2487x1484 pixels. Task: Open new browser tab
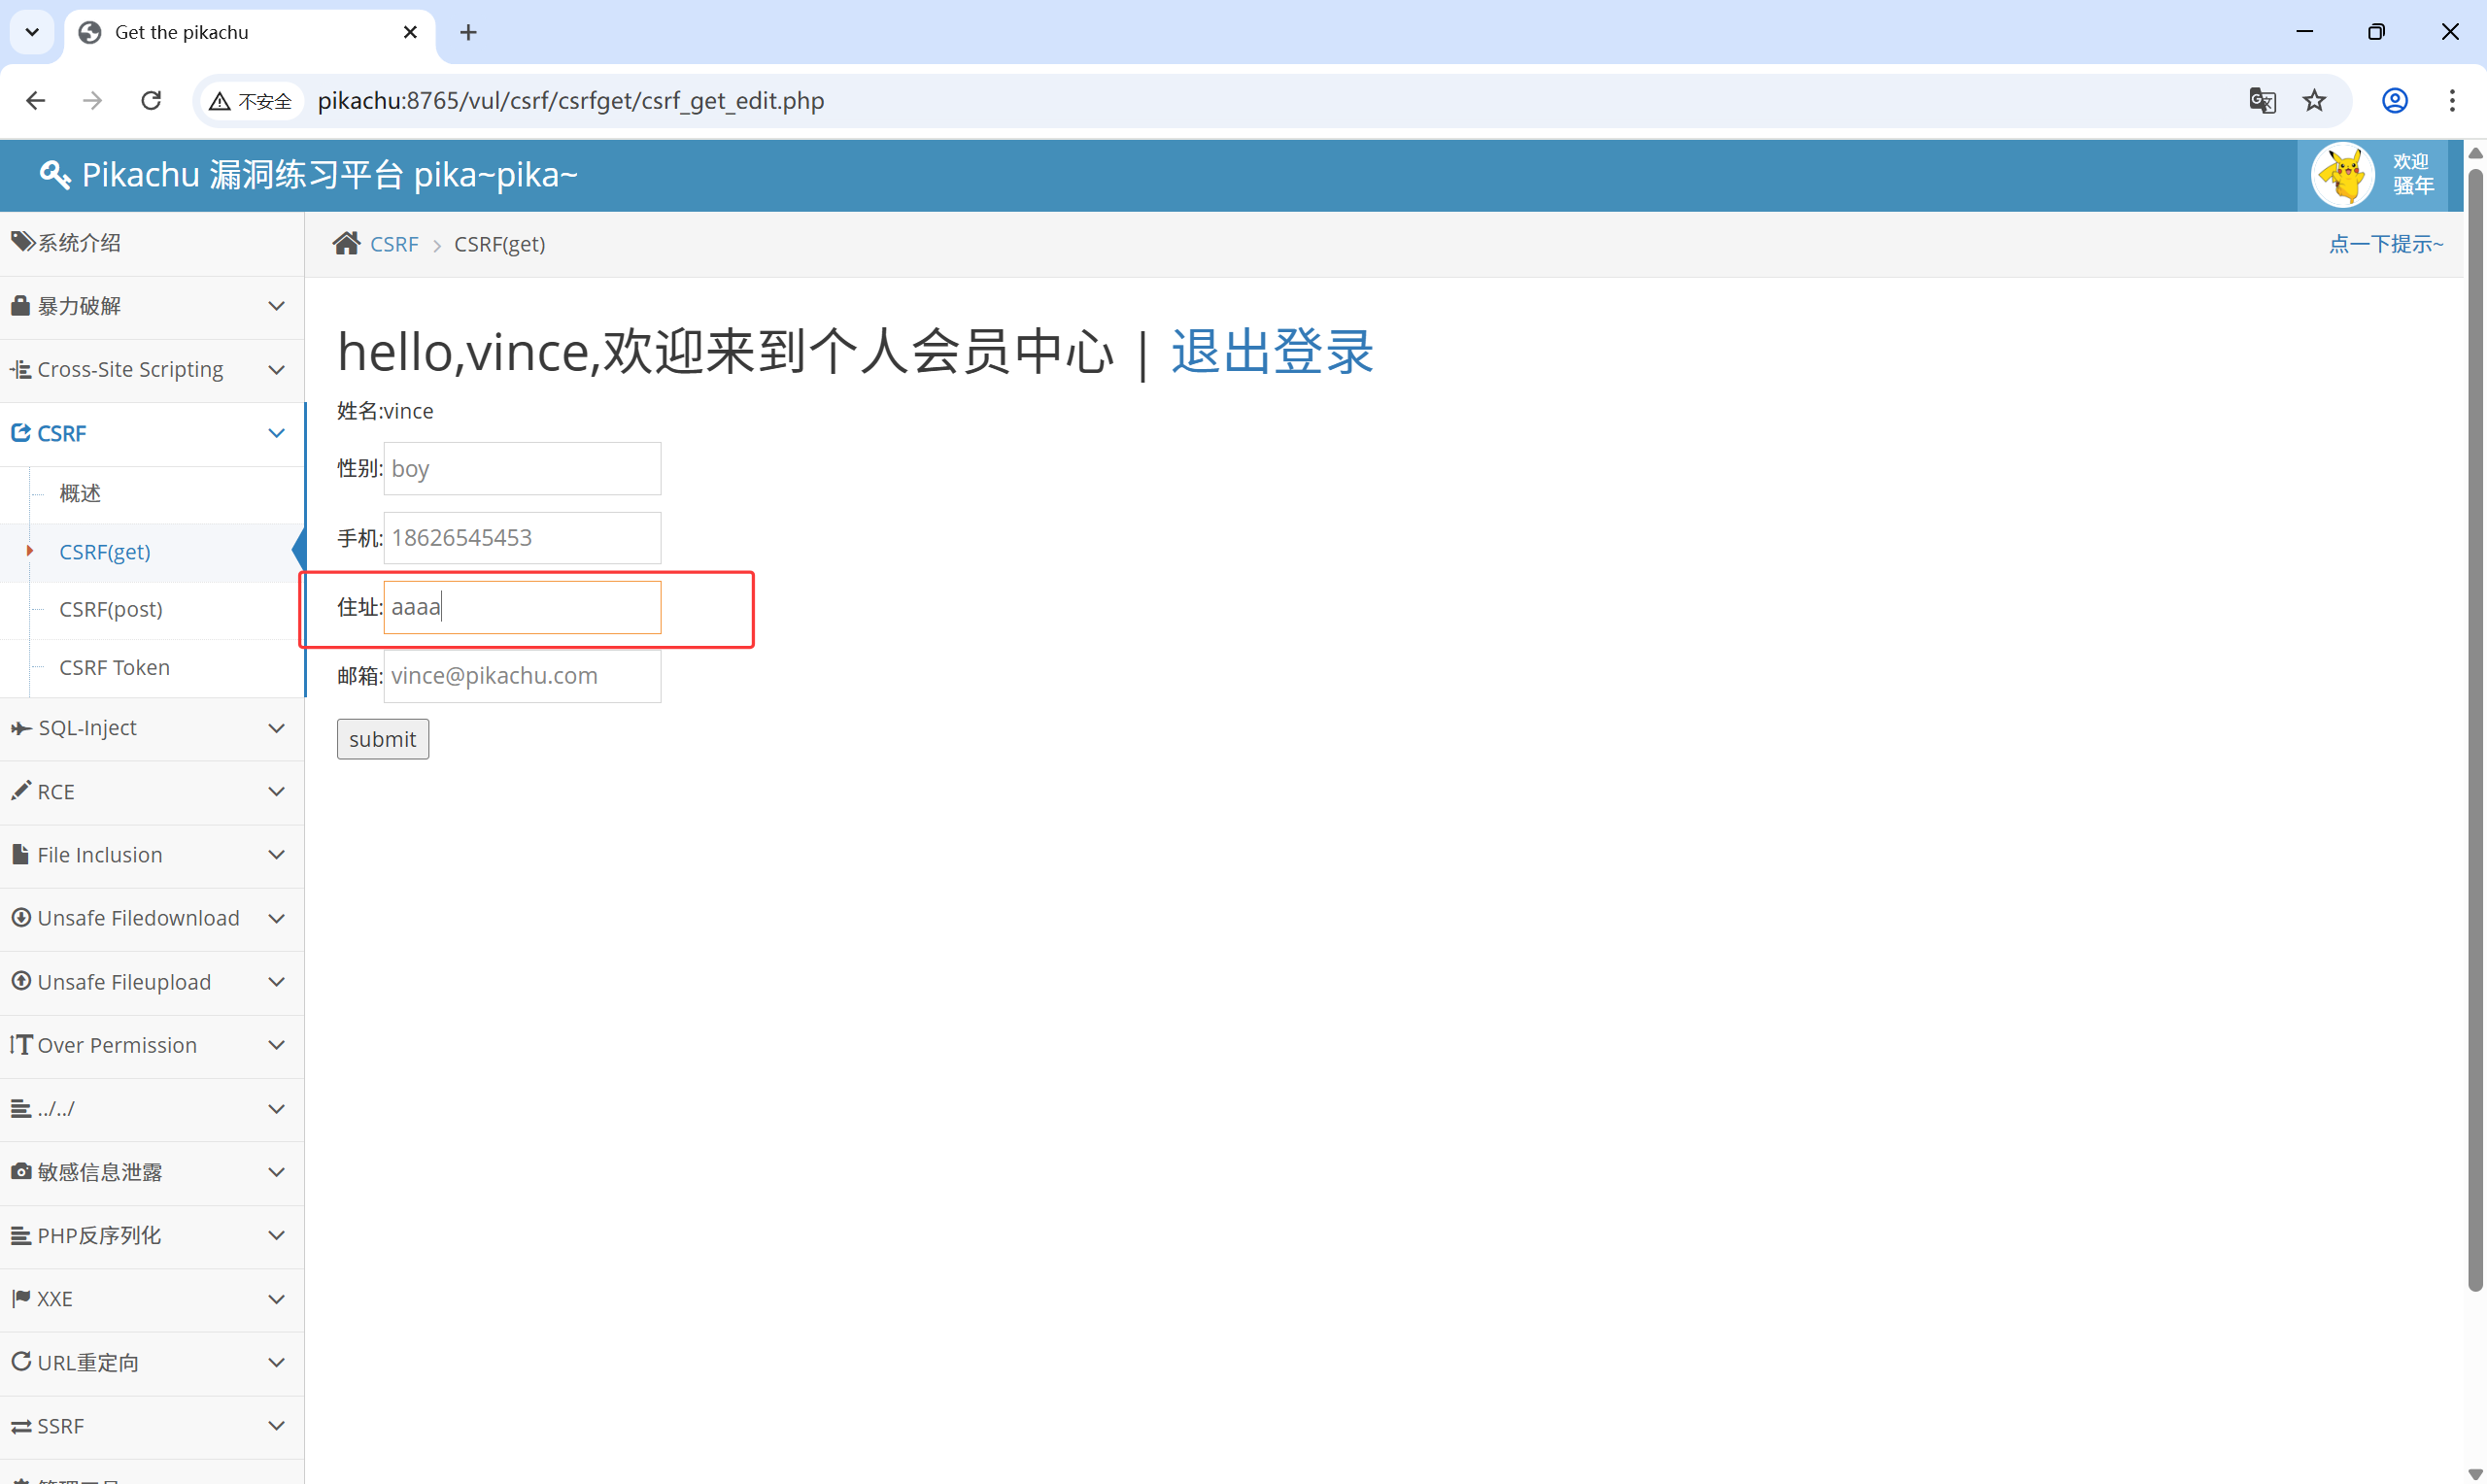(468, 32)
